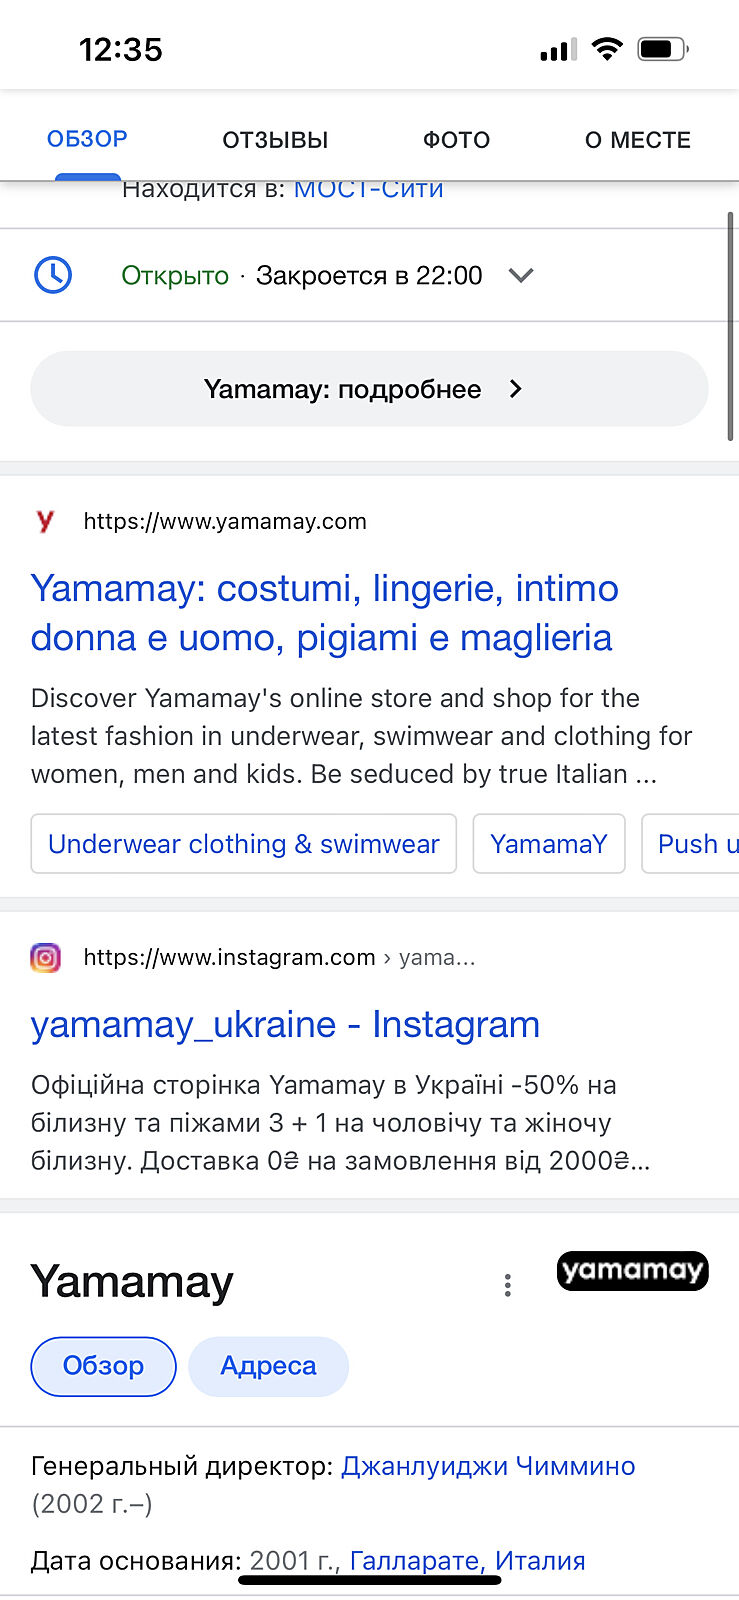The height and width of the screenshot is (1600, 739).
Task: Open 'Yamamay: подробнее' details button
Action: pyautogui.click(x=369, y=389)
